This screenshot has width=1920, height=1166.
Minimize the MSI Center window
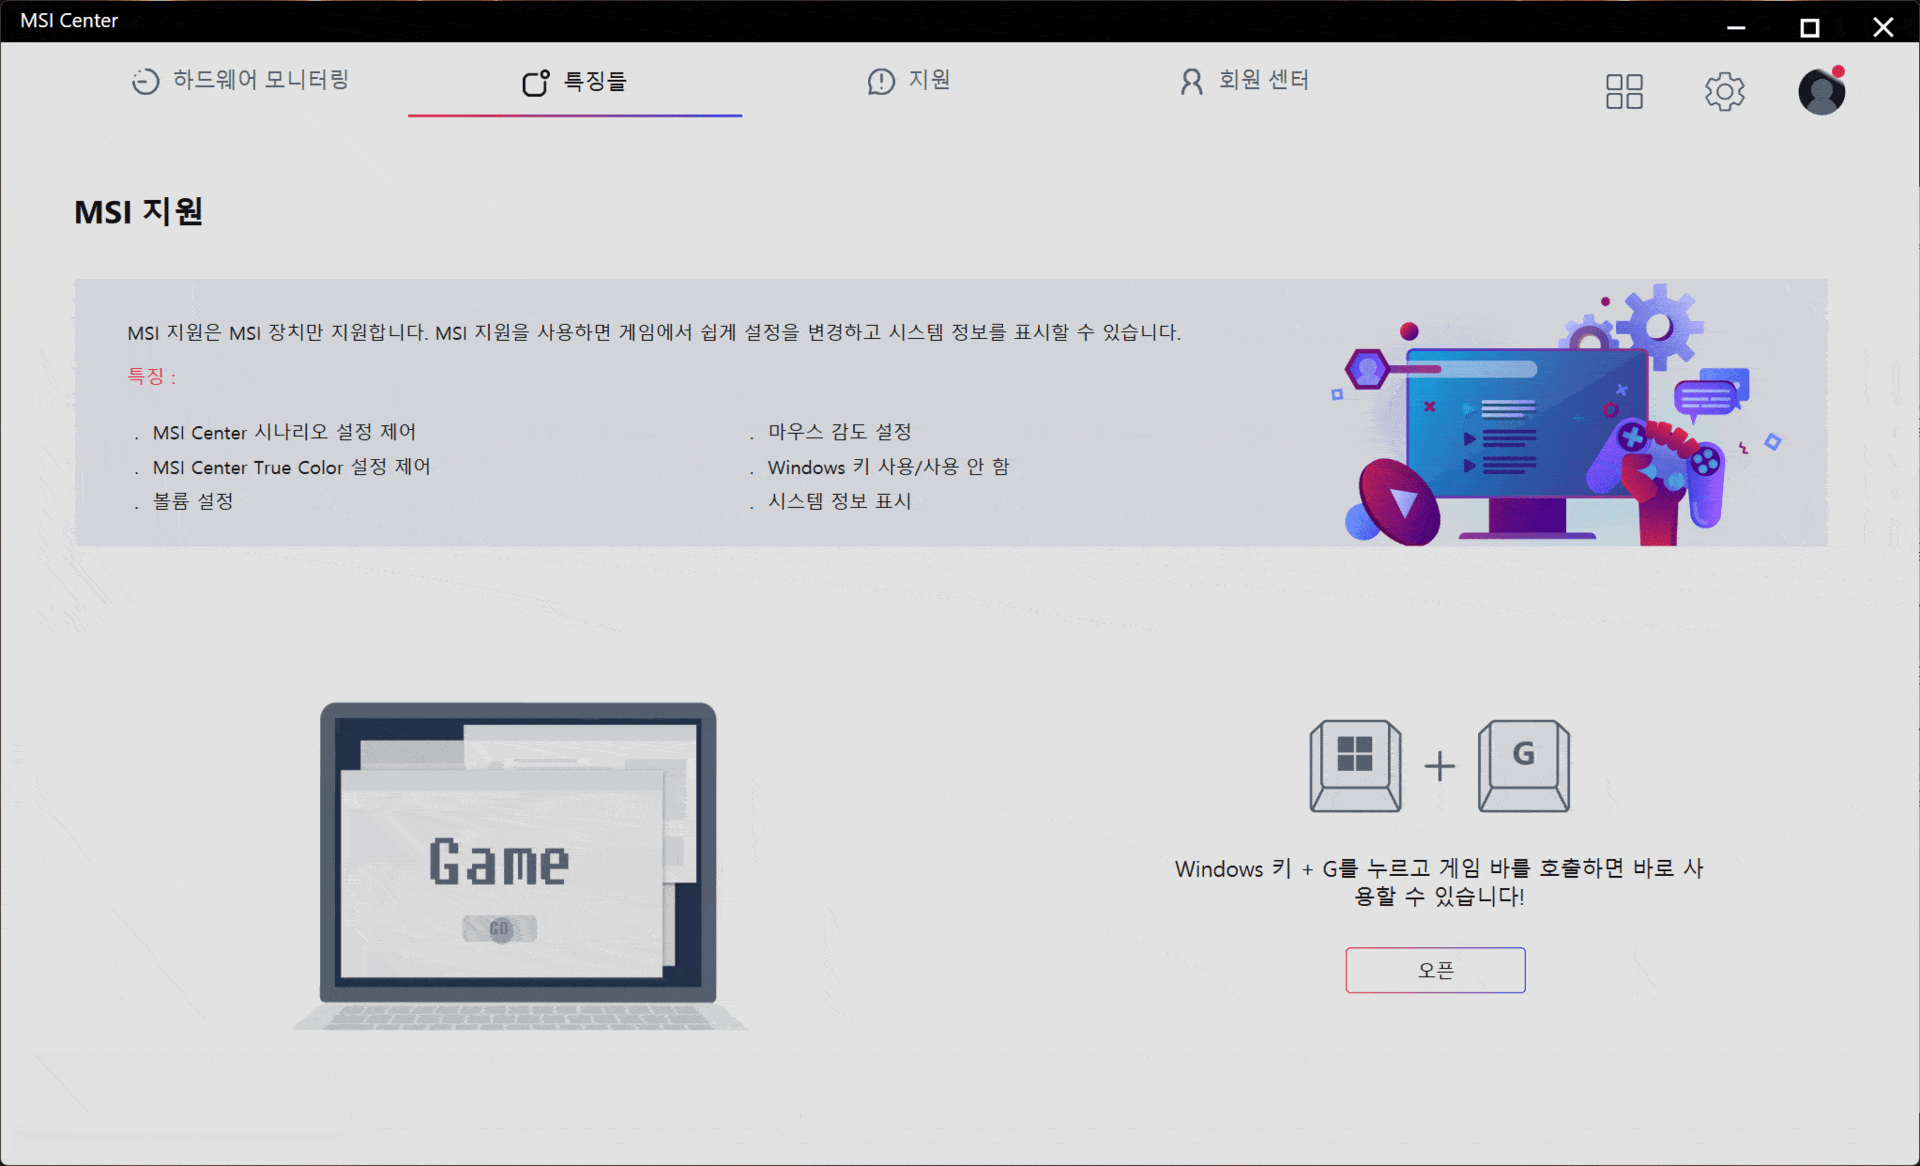1736,27
